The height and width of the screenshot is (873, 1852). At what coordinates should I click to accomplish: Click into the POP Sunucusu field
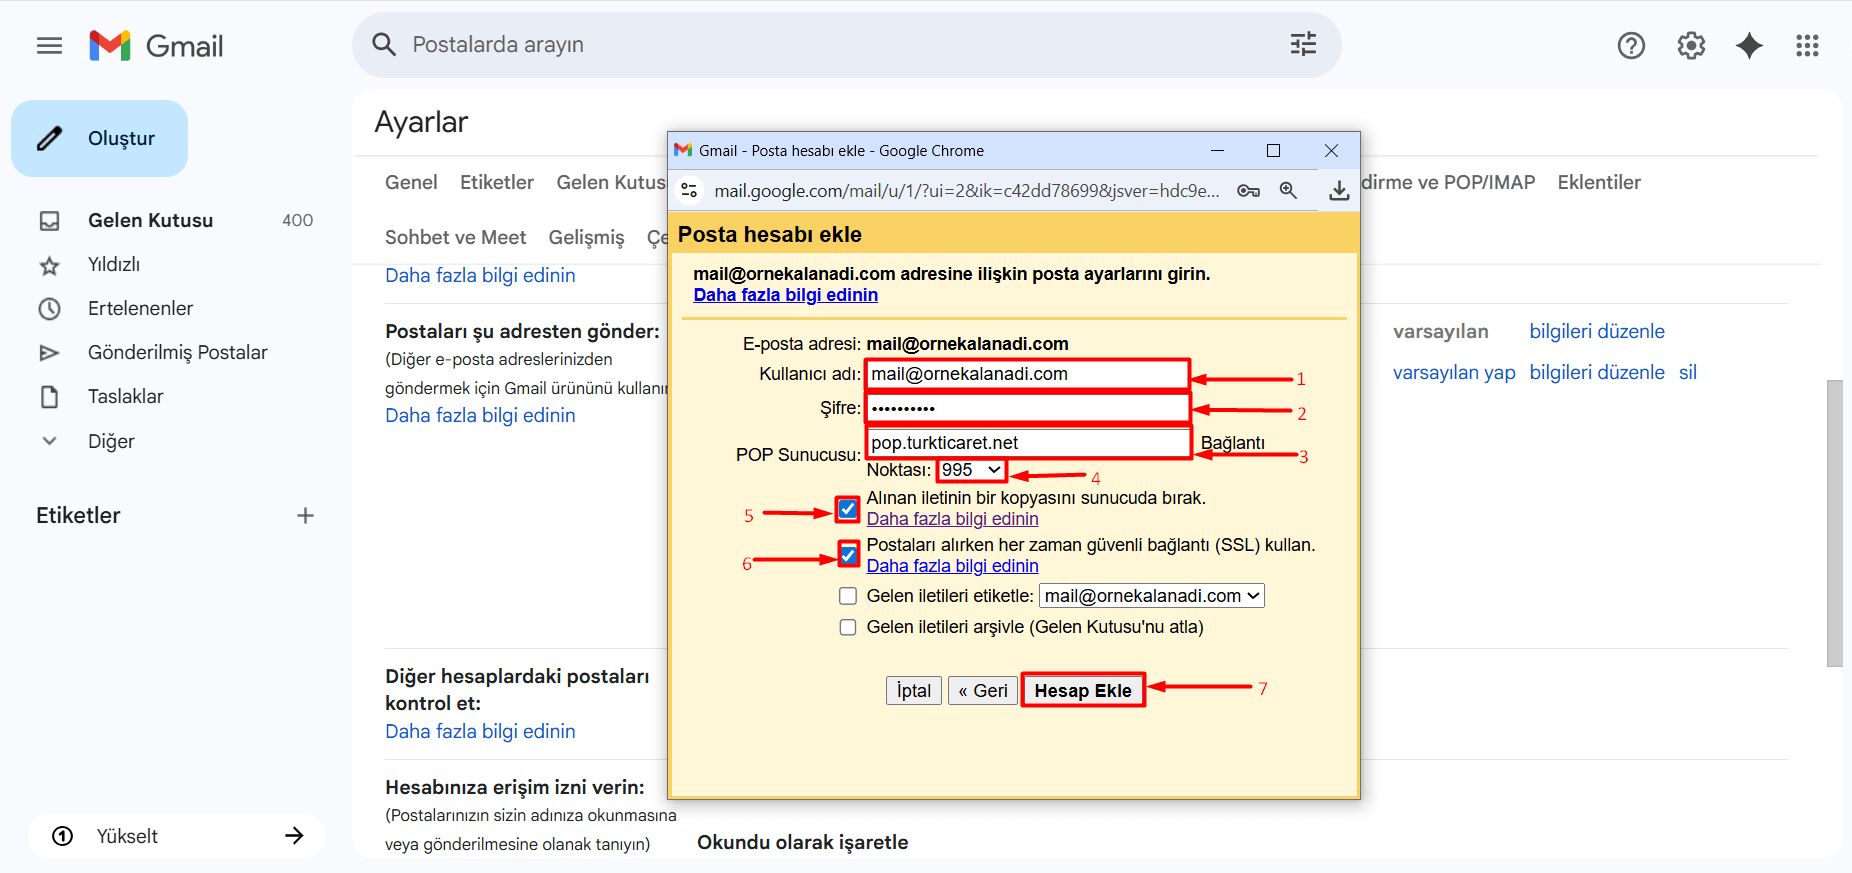(x=1027, y=443)
